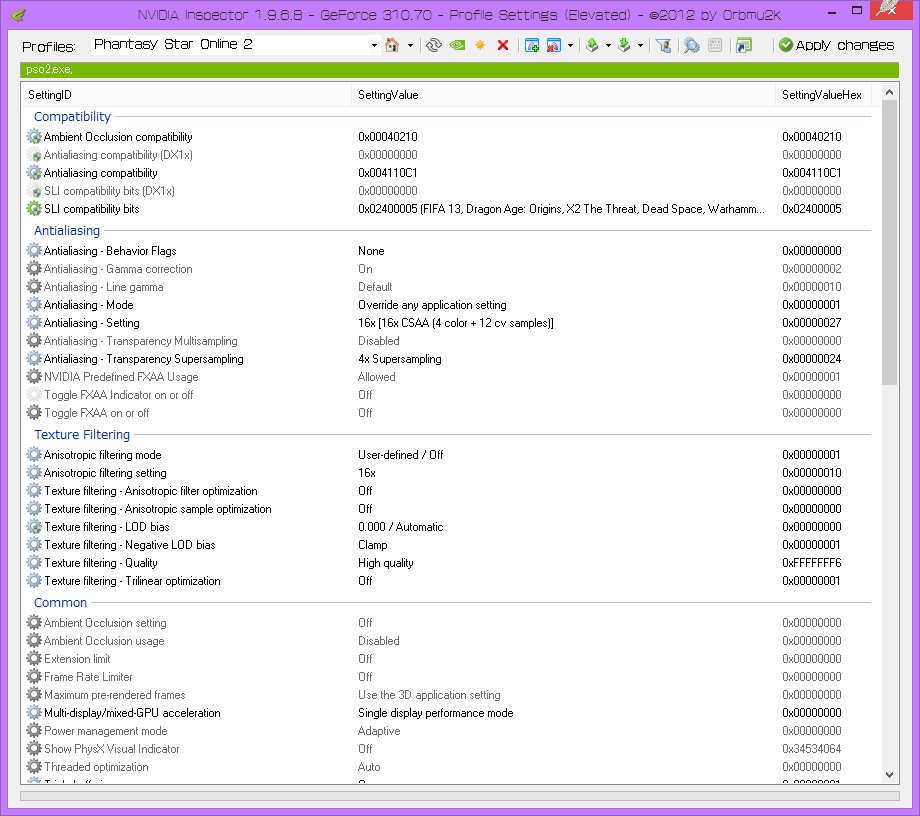The height and width of the screenshot is (816, 920).
Task: Click gear icon beside Antialiasing - Behavior Flags
Action: tap(34, 250)
